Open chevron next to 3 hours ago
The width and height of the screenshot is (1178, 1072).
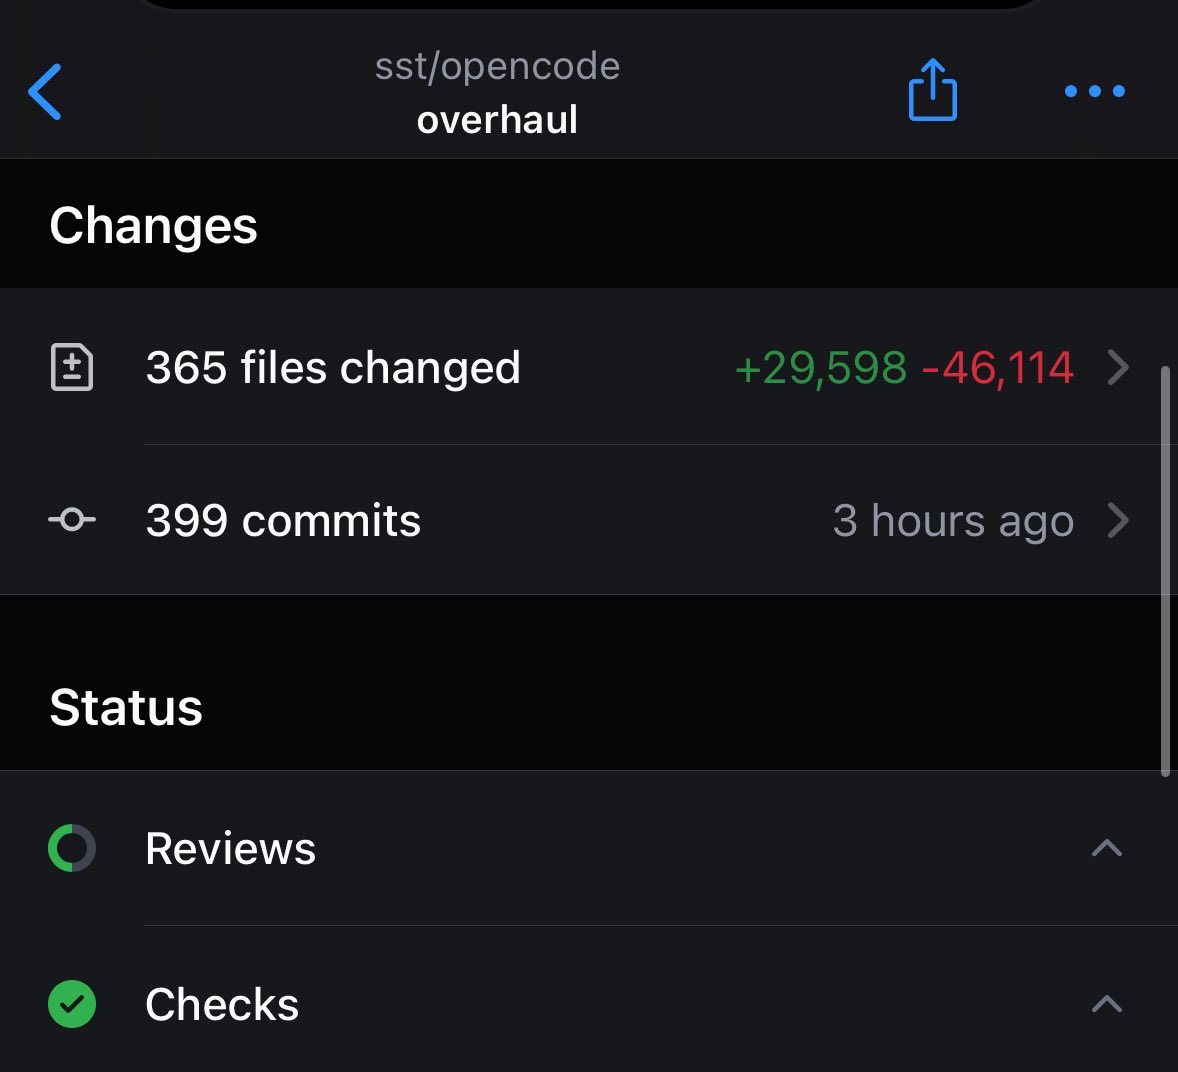[1119, 520]
